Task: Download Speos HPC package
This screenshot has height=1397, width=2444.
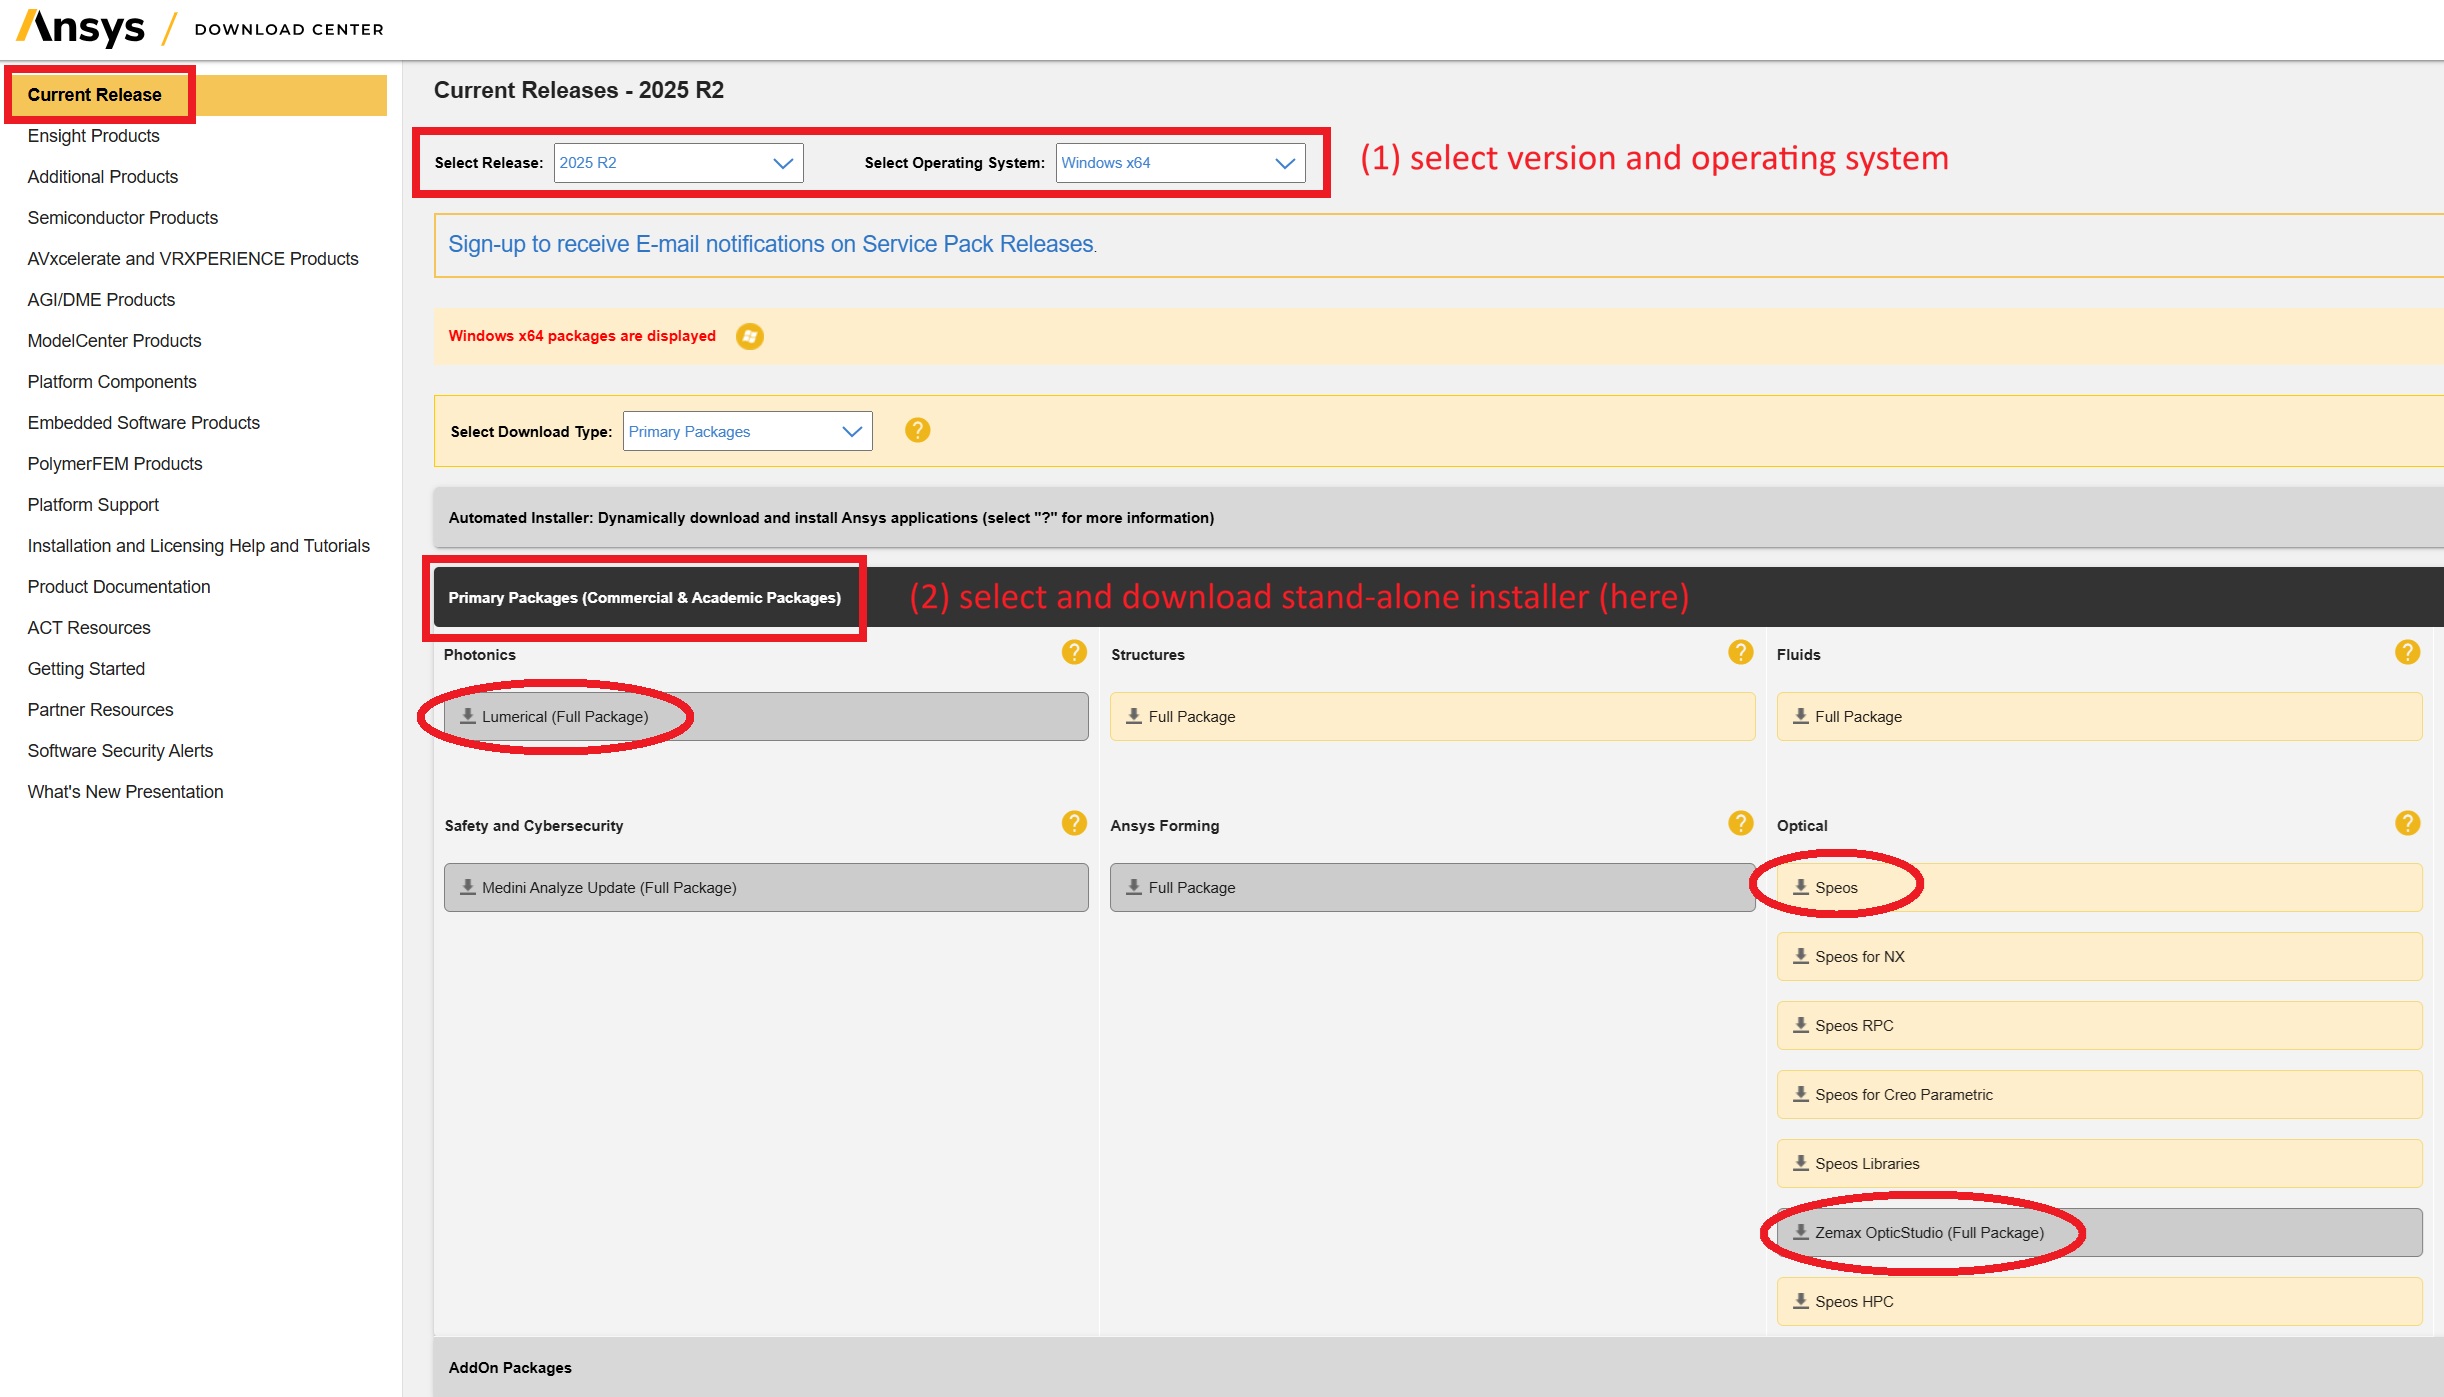Action: (x=2099, y=1301)
